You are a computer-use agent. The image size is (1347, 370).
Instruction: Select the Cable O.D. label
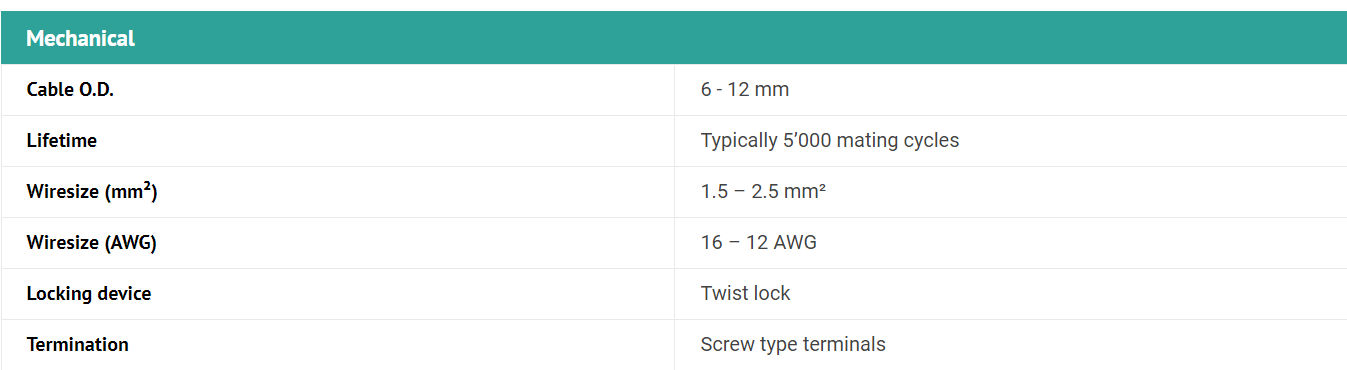point(70,90)
